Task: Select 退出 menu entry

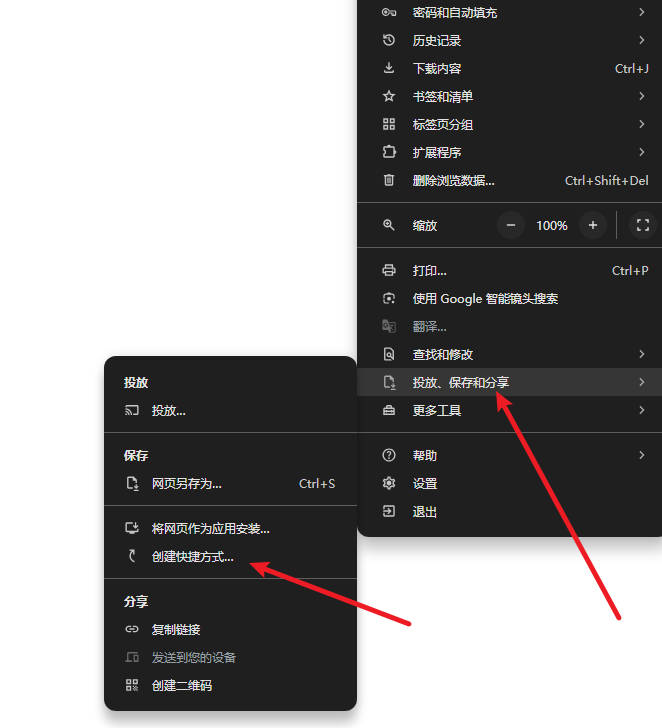Action: point(510,512)
